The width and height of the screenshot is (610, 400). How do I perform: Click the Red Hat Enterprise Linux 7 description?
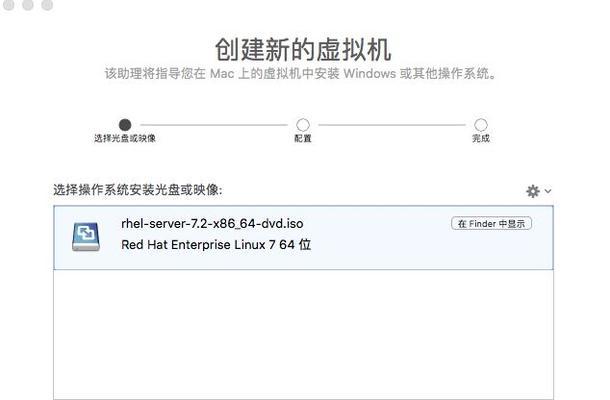[216, 245]
